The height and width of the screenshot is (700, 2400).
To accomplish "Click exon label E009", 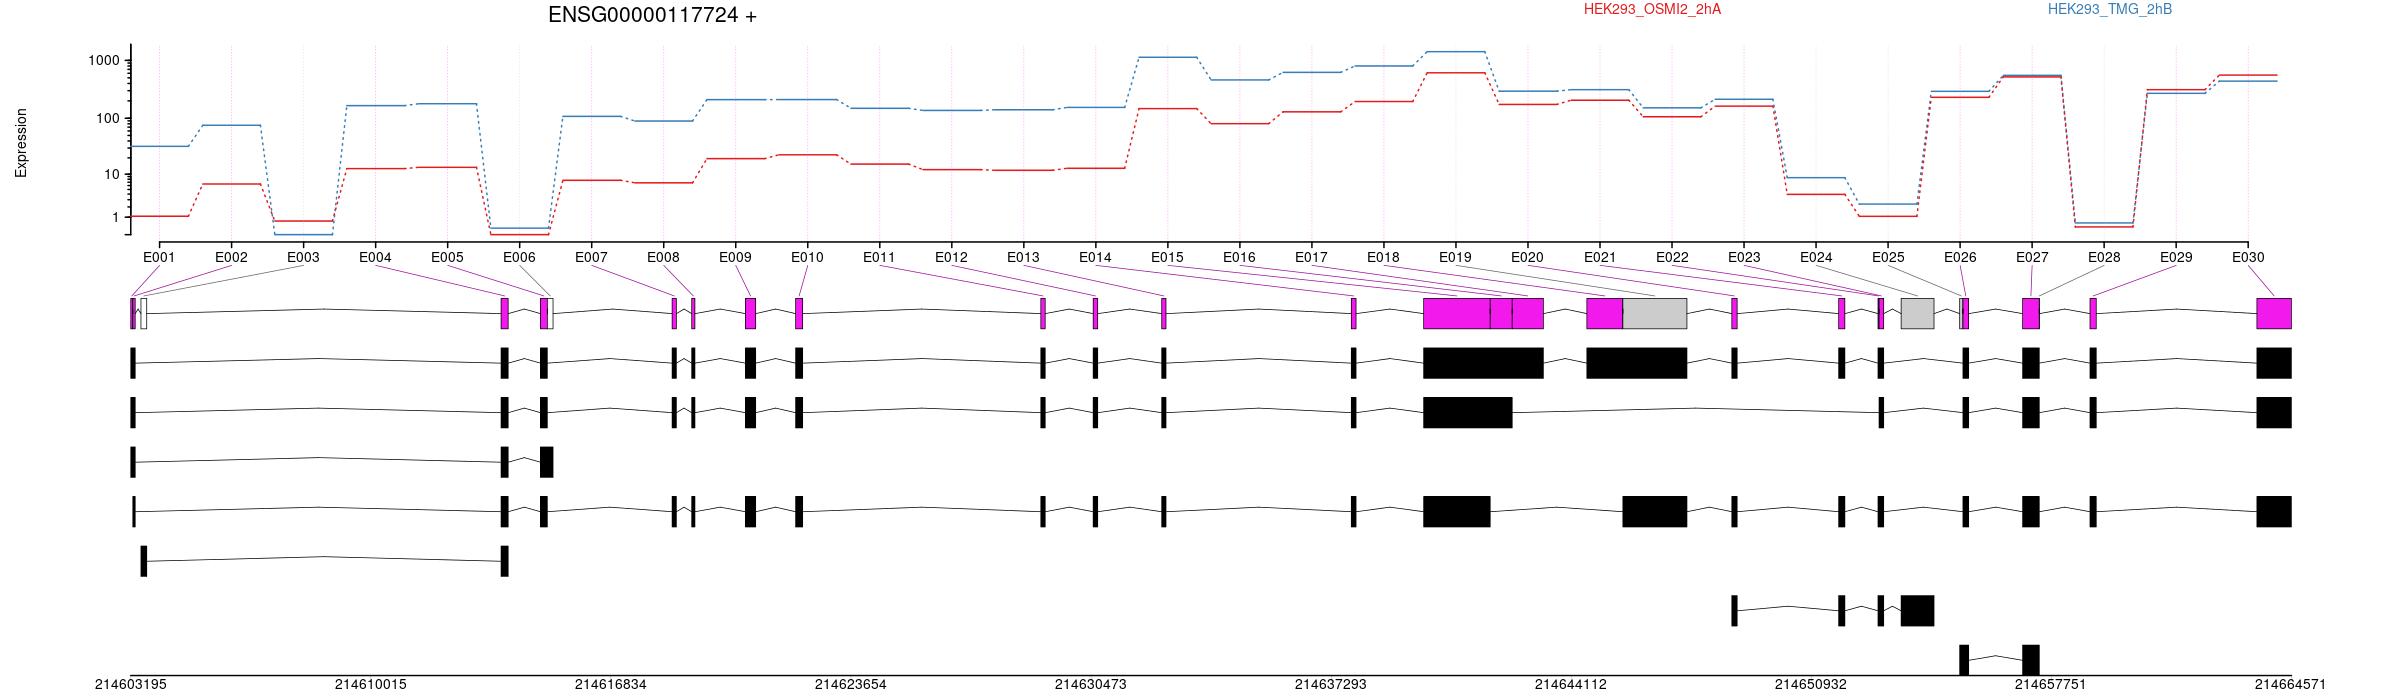I will [x=735, y=257].
